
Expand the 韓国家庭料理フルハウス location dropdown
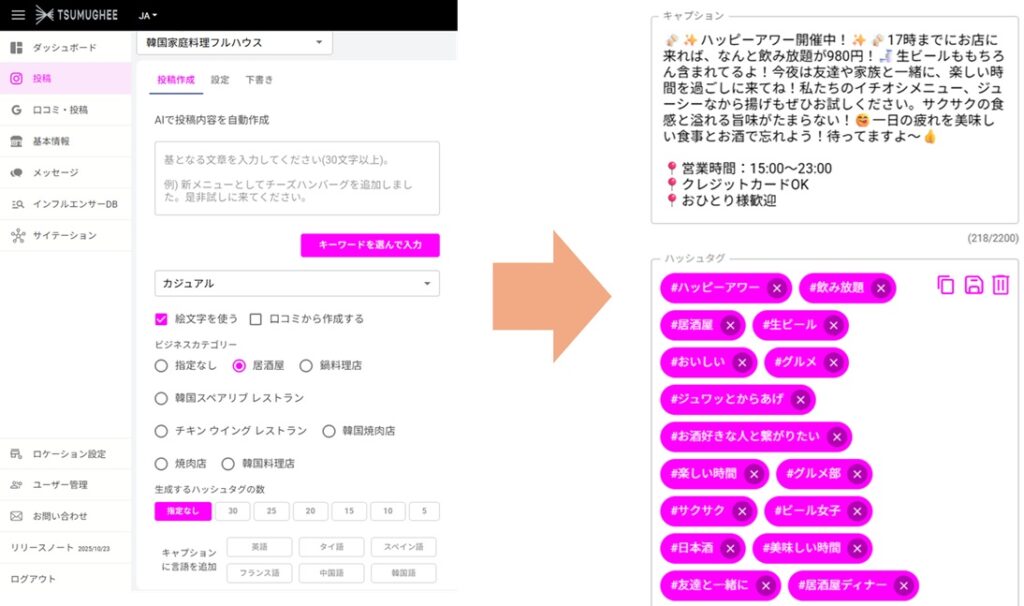(234, 43)
